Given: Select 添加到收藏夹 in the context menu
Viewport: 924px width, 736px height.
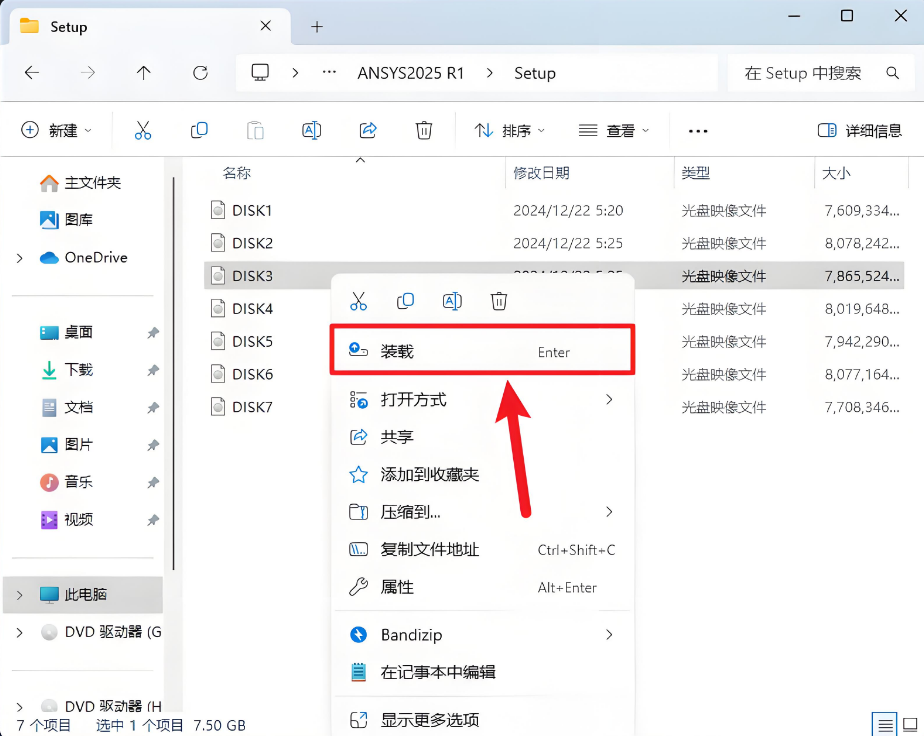Looking at the screenshot, I should [482, 474].
